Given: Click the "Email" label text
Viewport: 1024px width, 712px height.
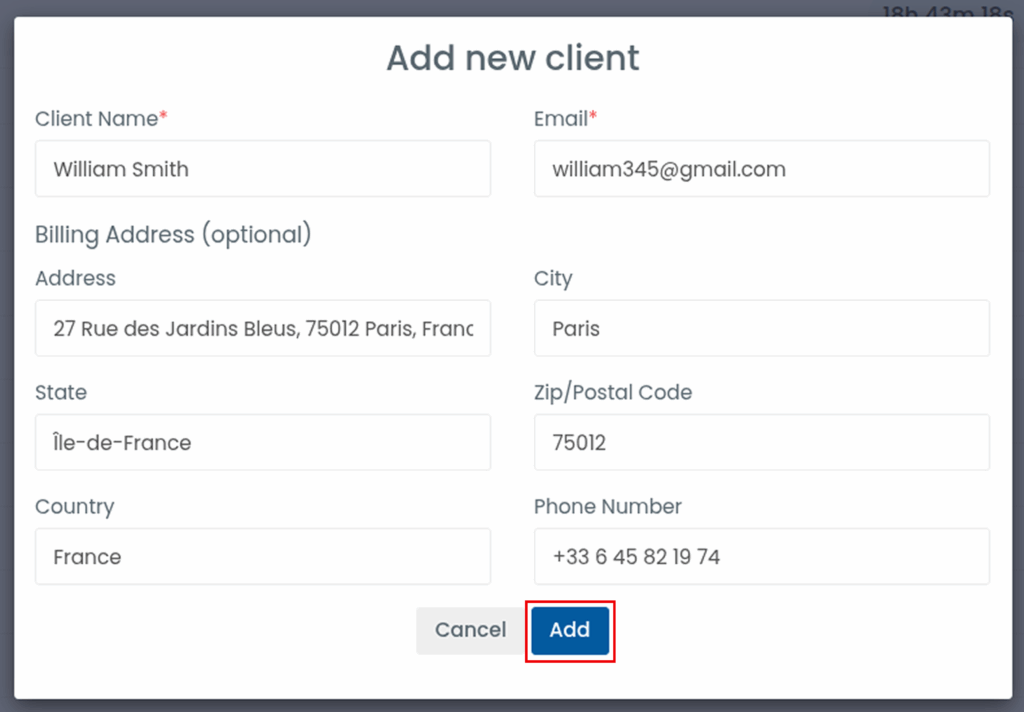Looking at the screenshot, I should coord(560,119).
